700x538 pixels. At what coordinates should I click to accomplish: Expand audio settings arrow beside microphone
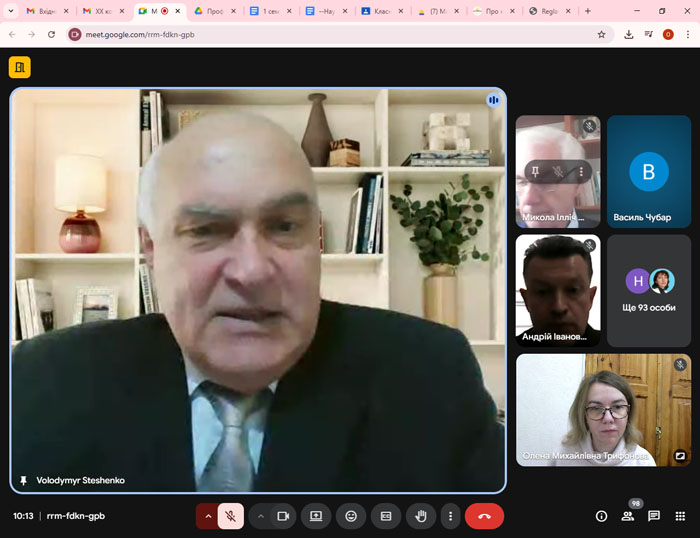pyautogui.click(x=208, y=516)
